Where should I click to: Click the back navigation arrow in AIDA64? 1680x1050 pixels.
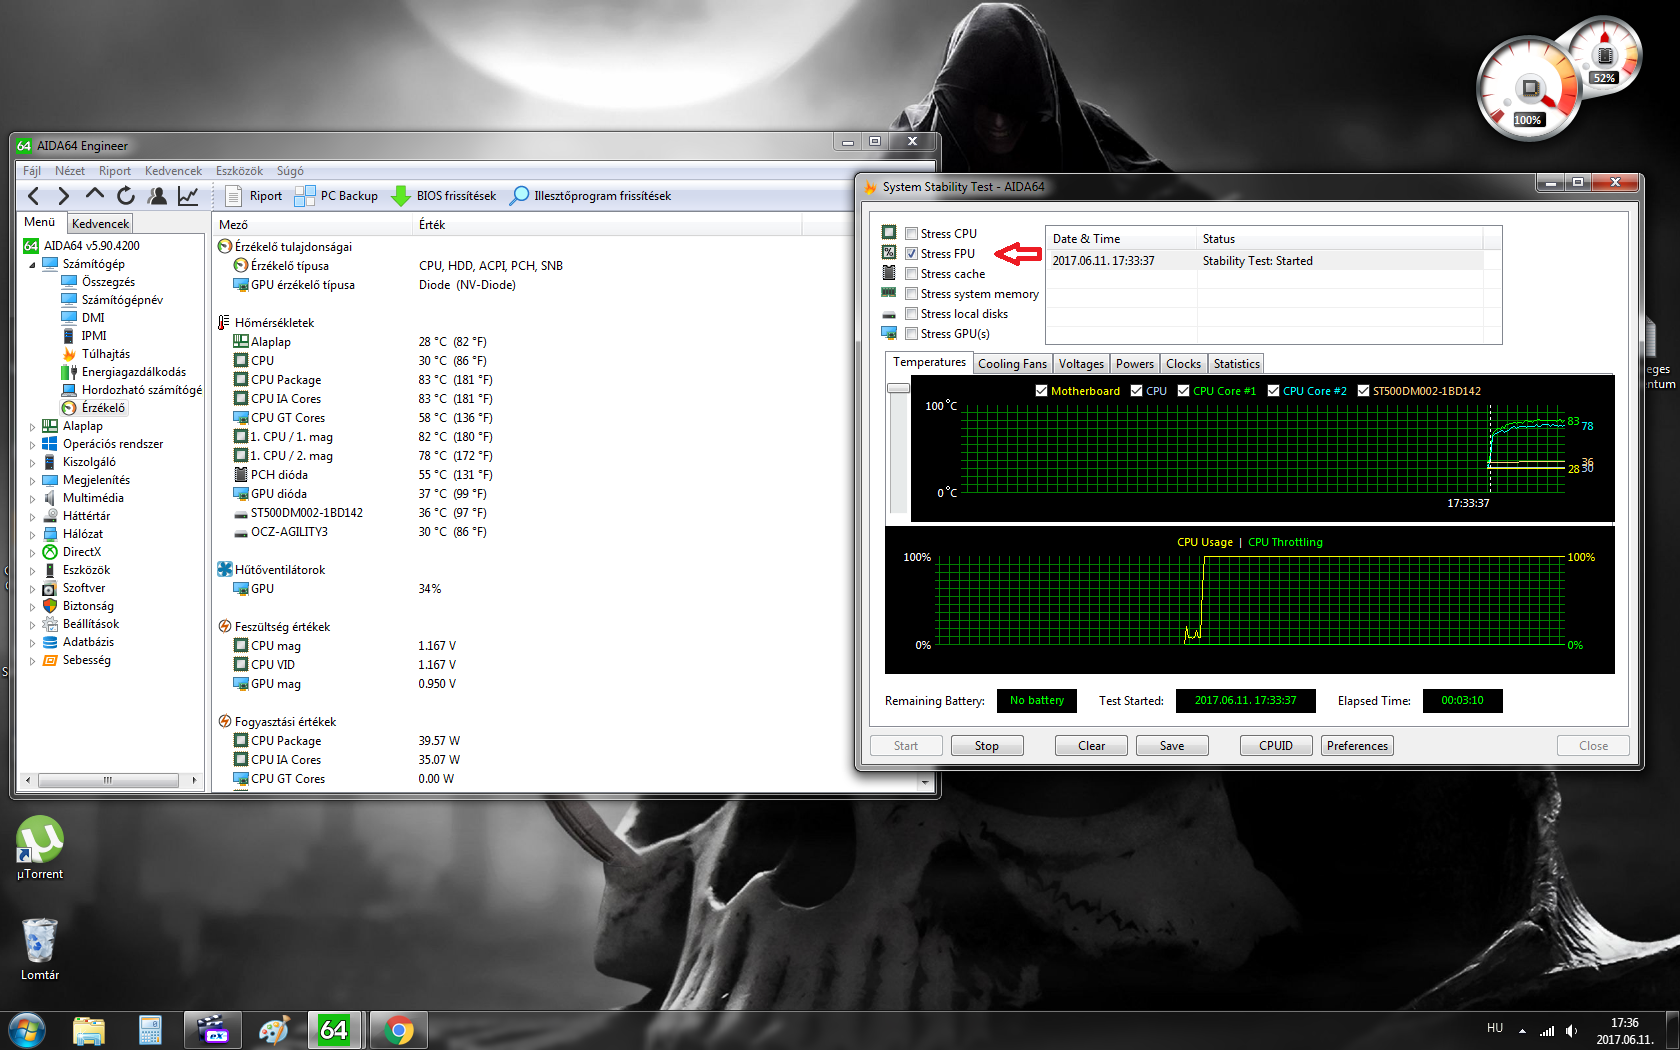tap(34, 196)
